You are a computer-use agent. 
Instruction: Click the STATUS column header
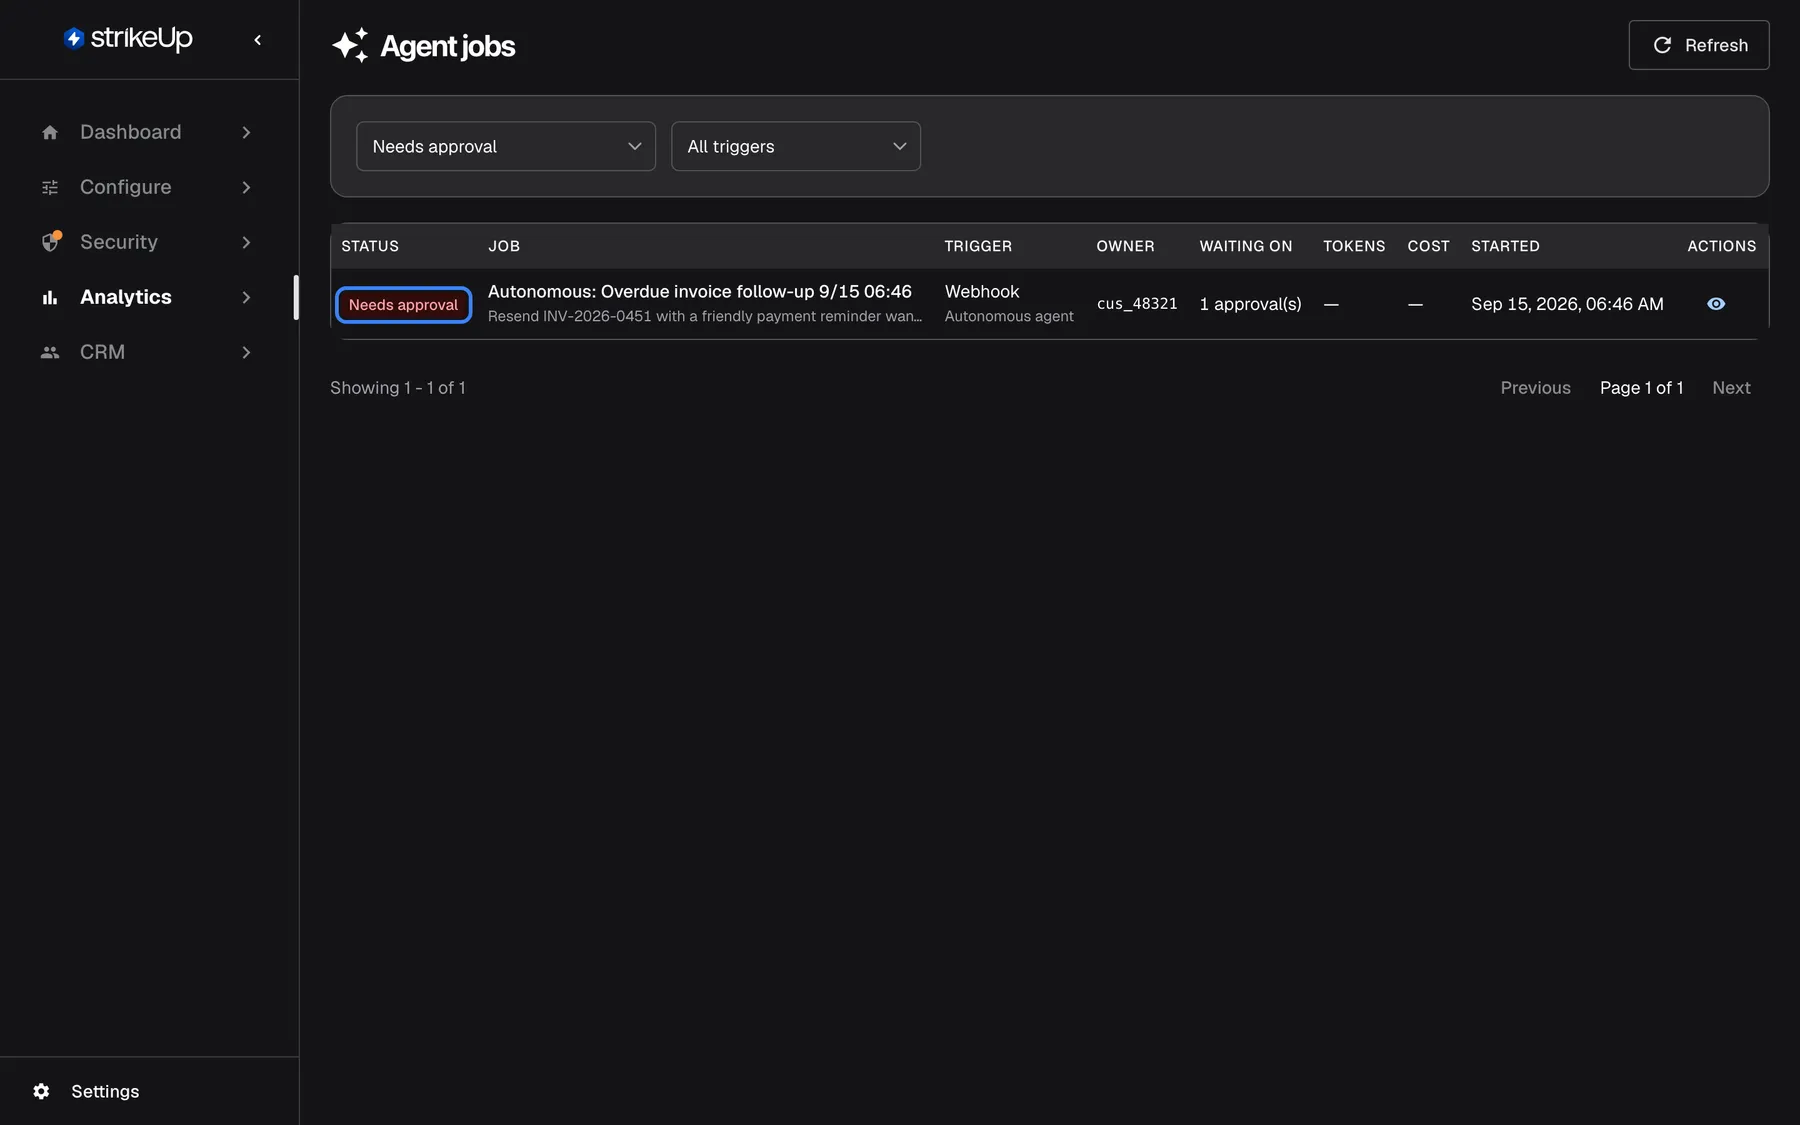tap(370, 246)
